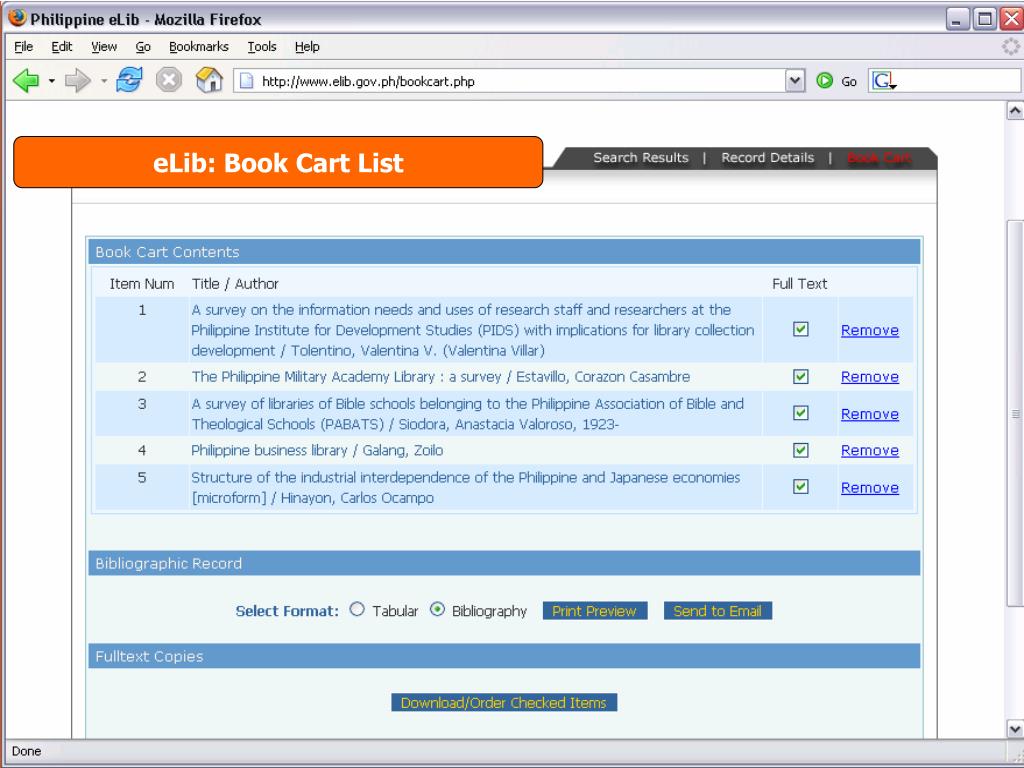
Task: Click the title starting 'The Philippine Military Academy Library'
Action: [x=440, y=377]
